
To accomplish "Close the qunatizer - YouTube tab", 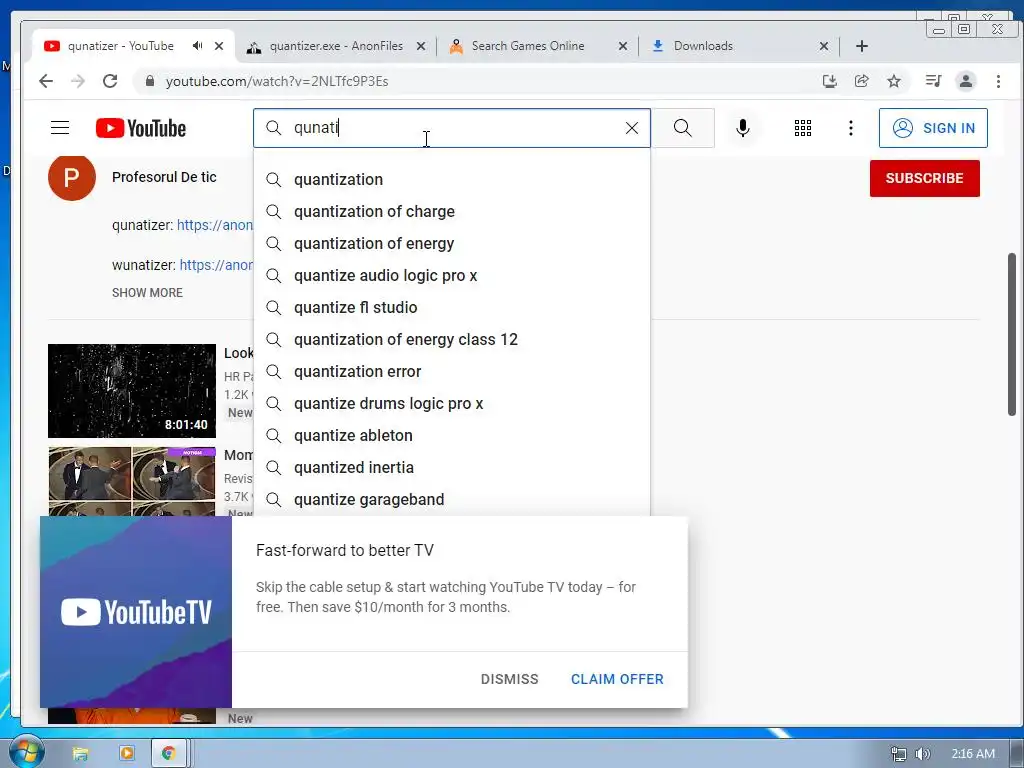I will 219,46.
